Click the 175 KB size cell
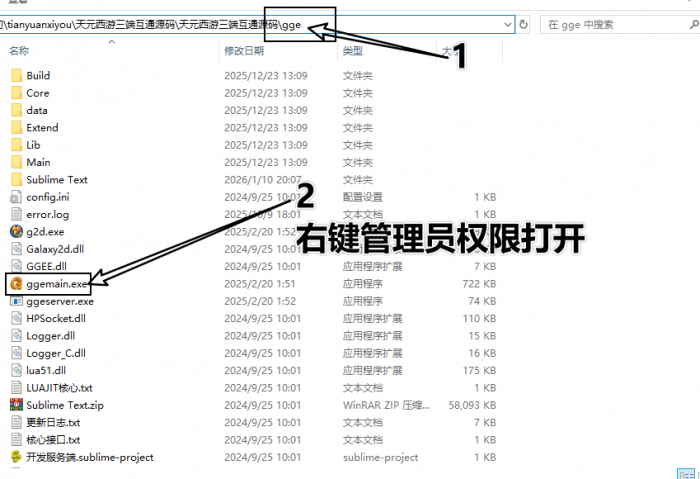This screenshot has height=479, width=700. coord(479,371)
